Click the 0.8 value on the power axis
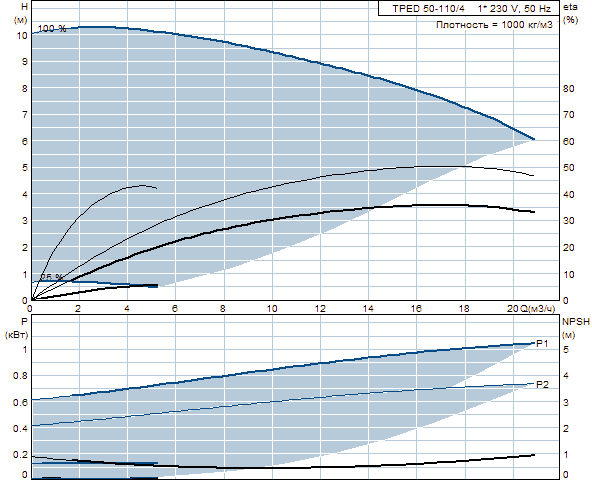Image resolution: width=592 pixels, height=480 pixels. point(20,376)
